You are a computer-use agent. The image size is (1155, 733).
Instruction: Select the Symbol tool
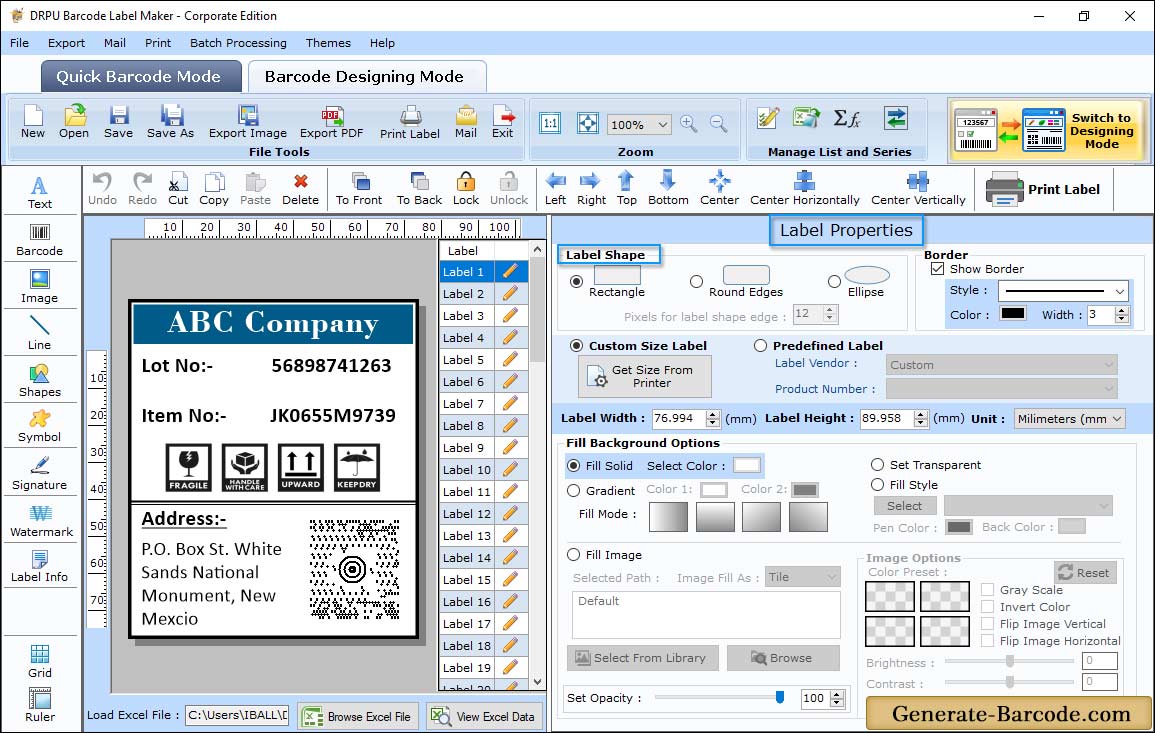coord(40,426)
